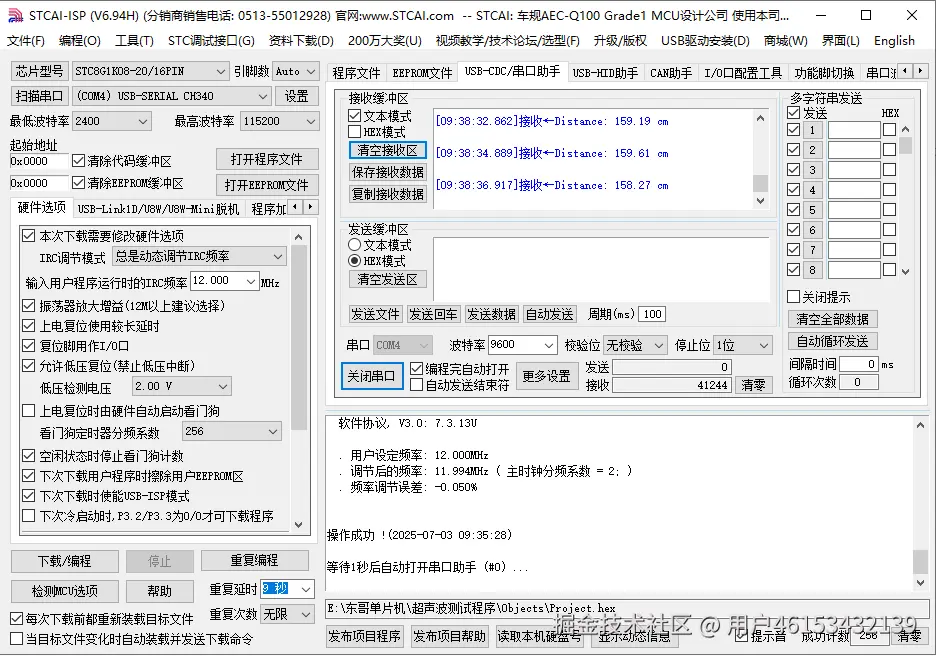
Task: Click receive buffer scroll-down arrow
Action: pos(760,201)
